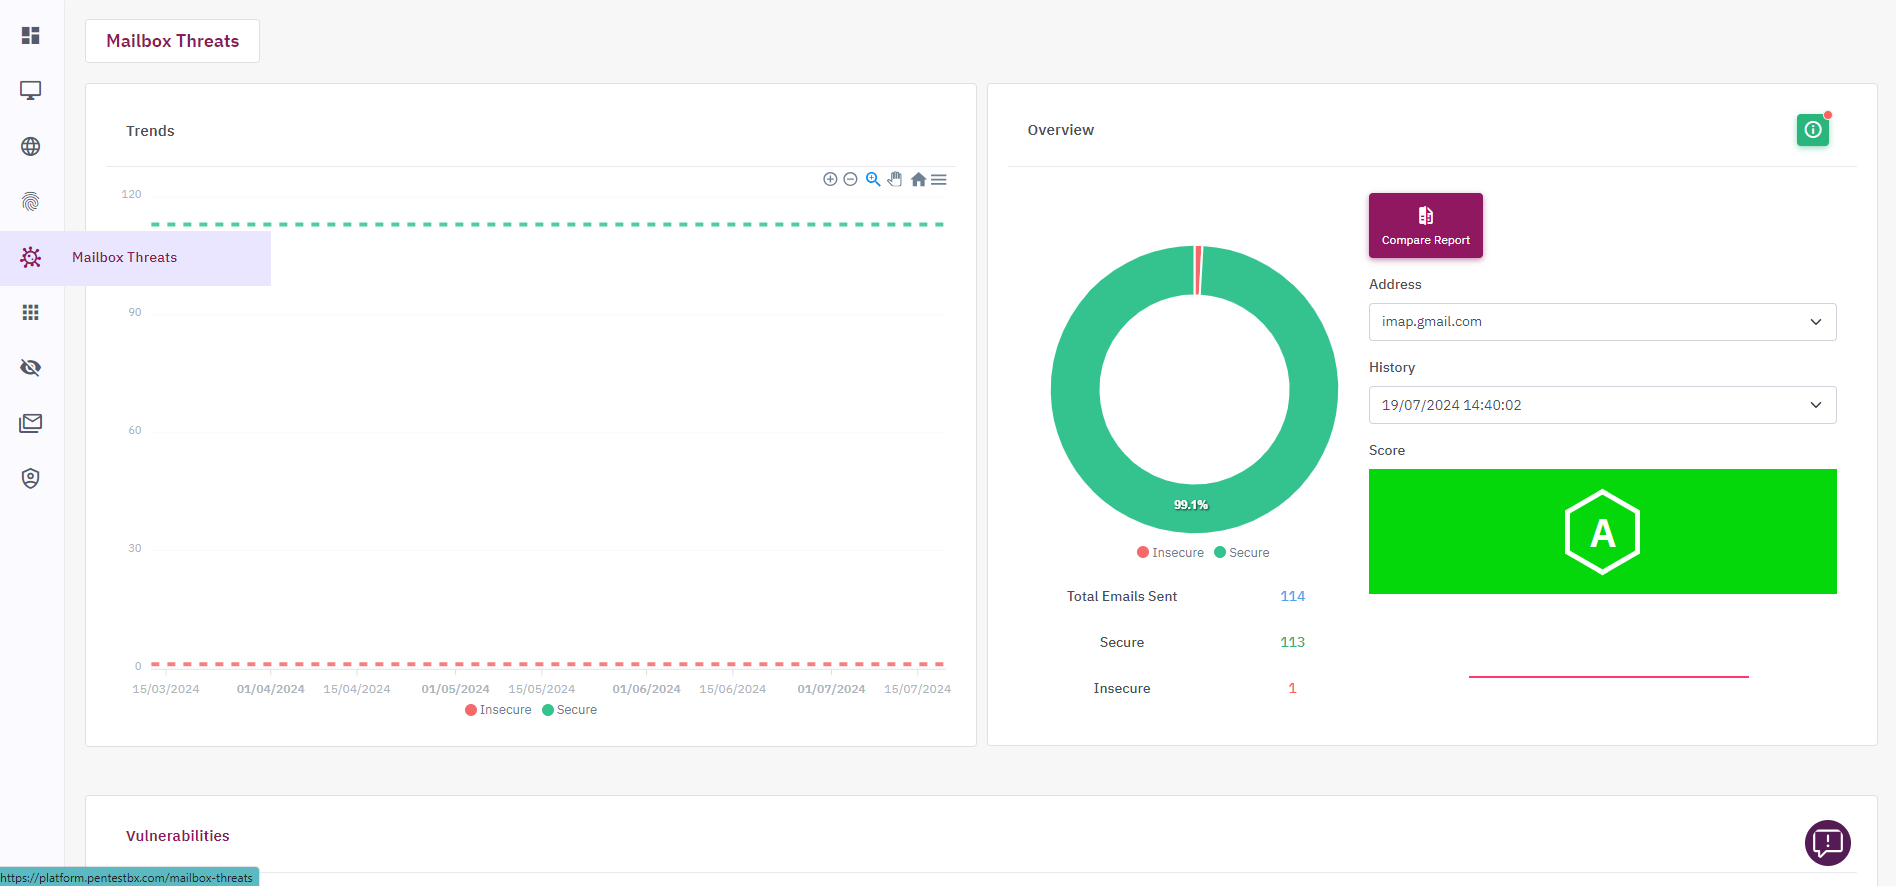Screen dimensions: 1896x886
Task: Open the monitor icon in sidebar
Action: click(31, 91)
